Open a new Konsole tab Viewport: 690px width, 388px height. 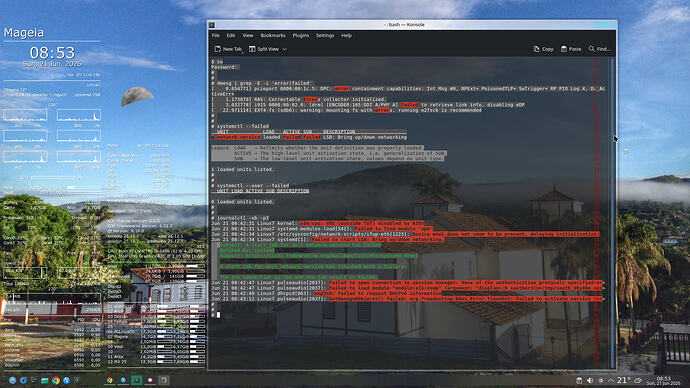(x=228, y=49)
